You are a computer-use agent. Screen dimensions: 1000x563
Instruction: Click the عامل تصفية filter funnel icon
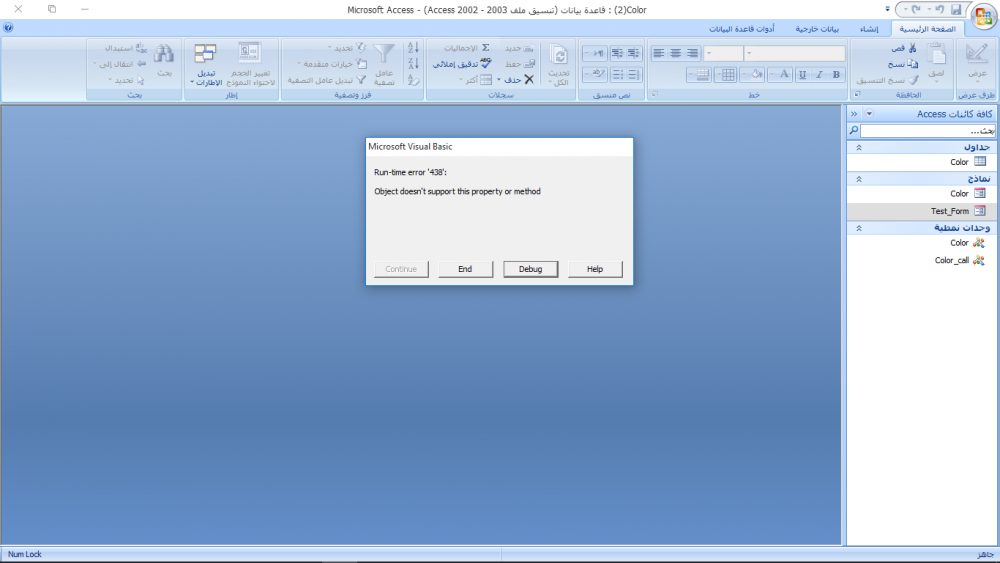[x=384, y=54]
